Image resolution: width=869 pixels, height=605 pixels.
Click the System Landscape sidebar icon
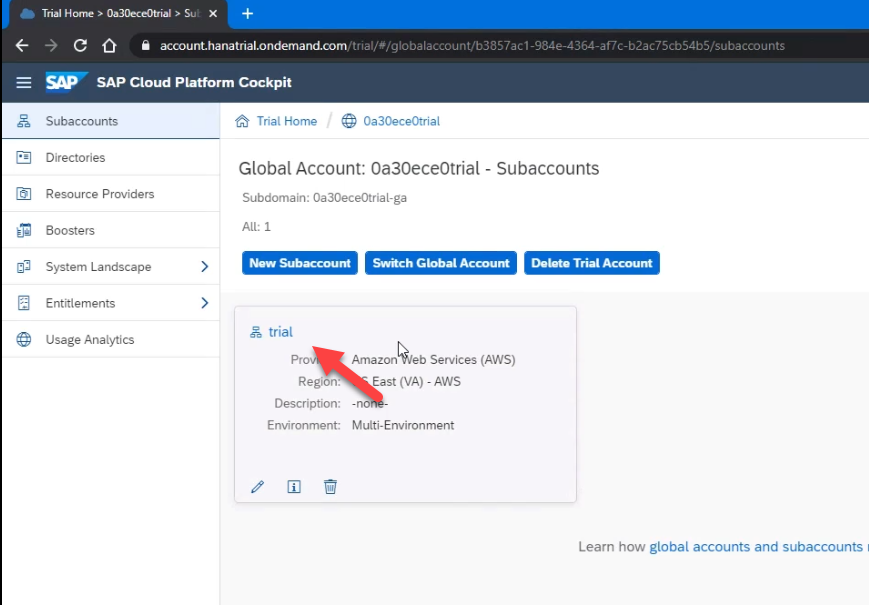point(24,267)
